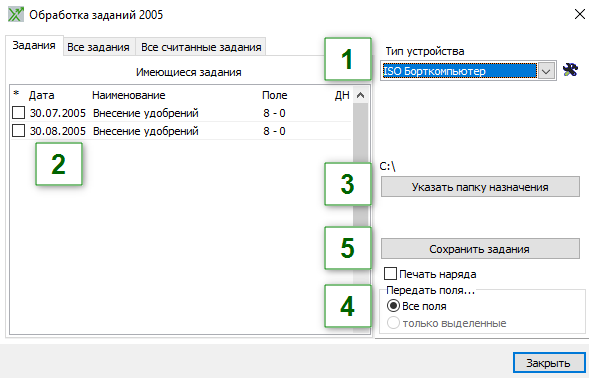Click the application logo in title bar
Image resolution: width=589 pixels, height=378 pixels.
point(16,15)
